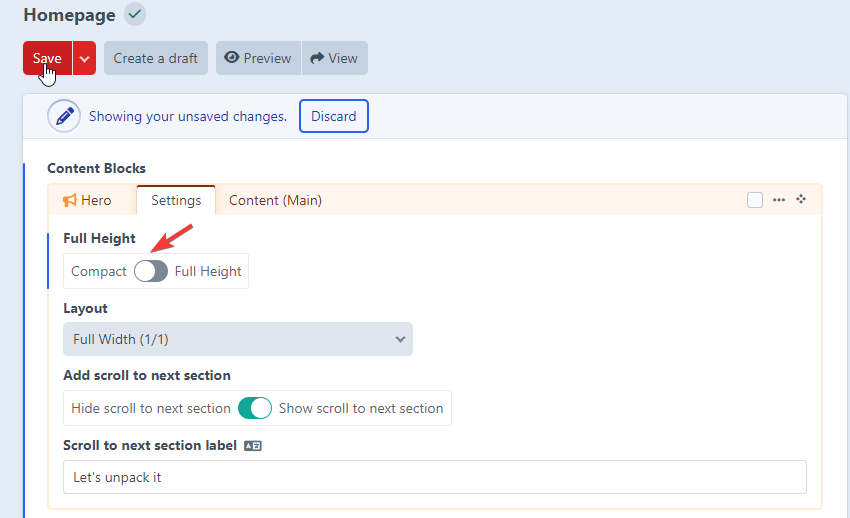
Task: Click the share arrow icon on View
Action: [x=317, y=58]
